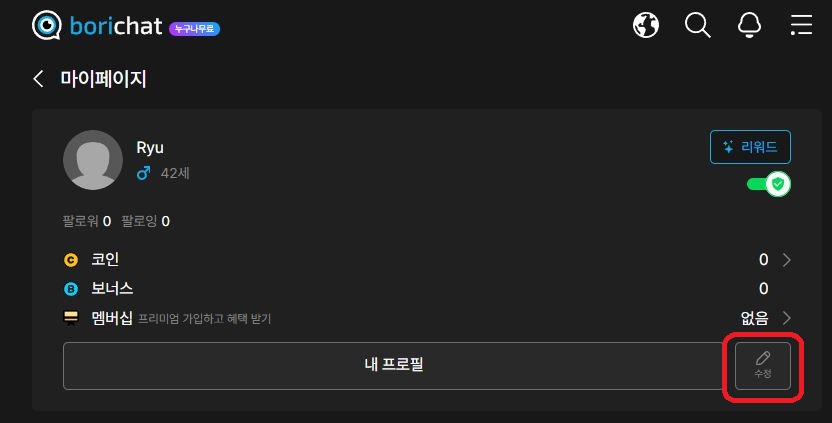The height and width of the screenshot is (423, 832).
Task: Expand the 코인 row chevron
Action: [x=786, y=260]
